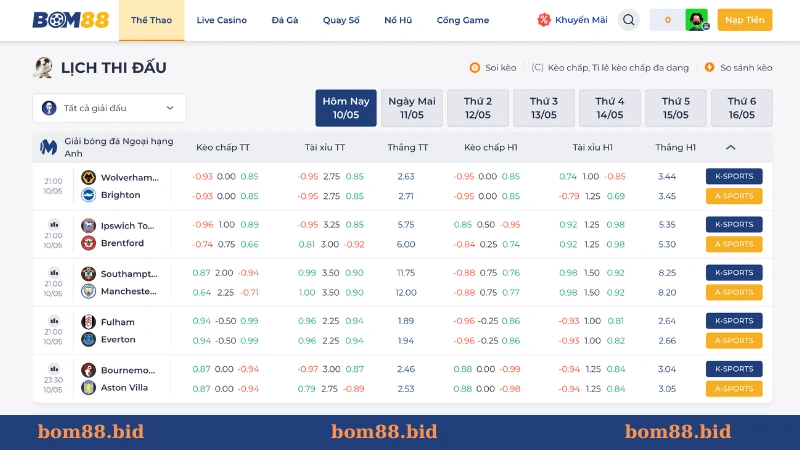
Task: Click the account balance field showing 0
Action: point(667,20)
